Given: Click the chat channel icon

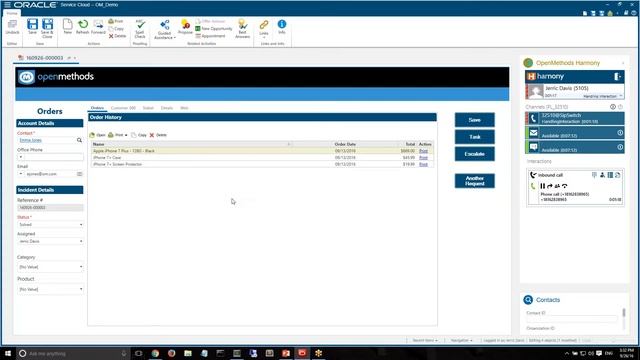Looking at the screenshot, I should [533, 147].
